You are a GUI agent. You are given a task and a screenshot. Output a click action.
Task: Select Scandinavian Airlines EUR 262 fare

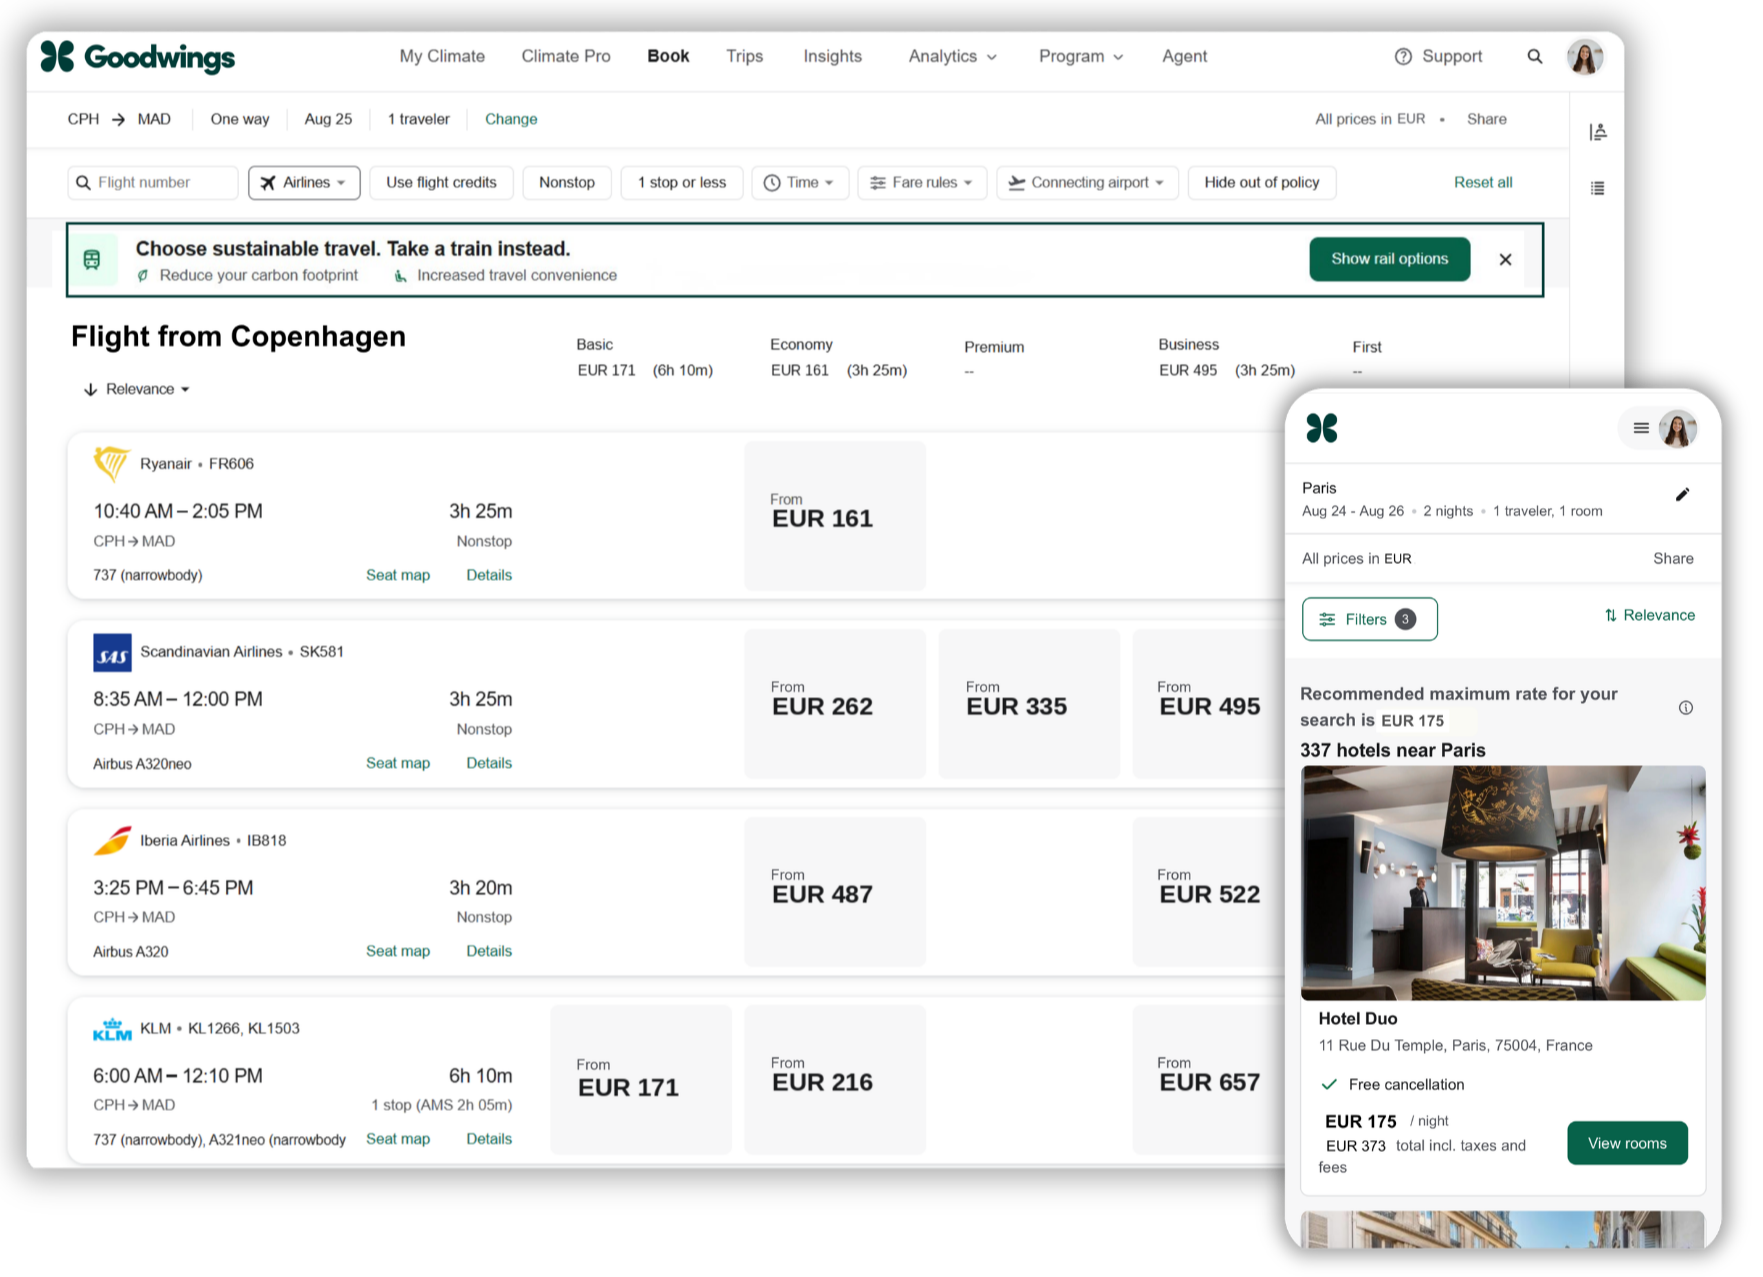835,704
